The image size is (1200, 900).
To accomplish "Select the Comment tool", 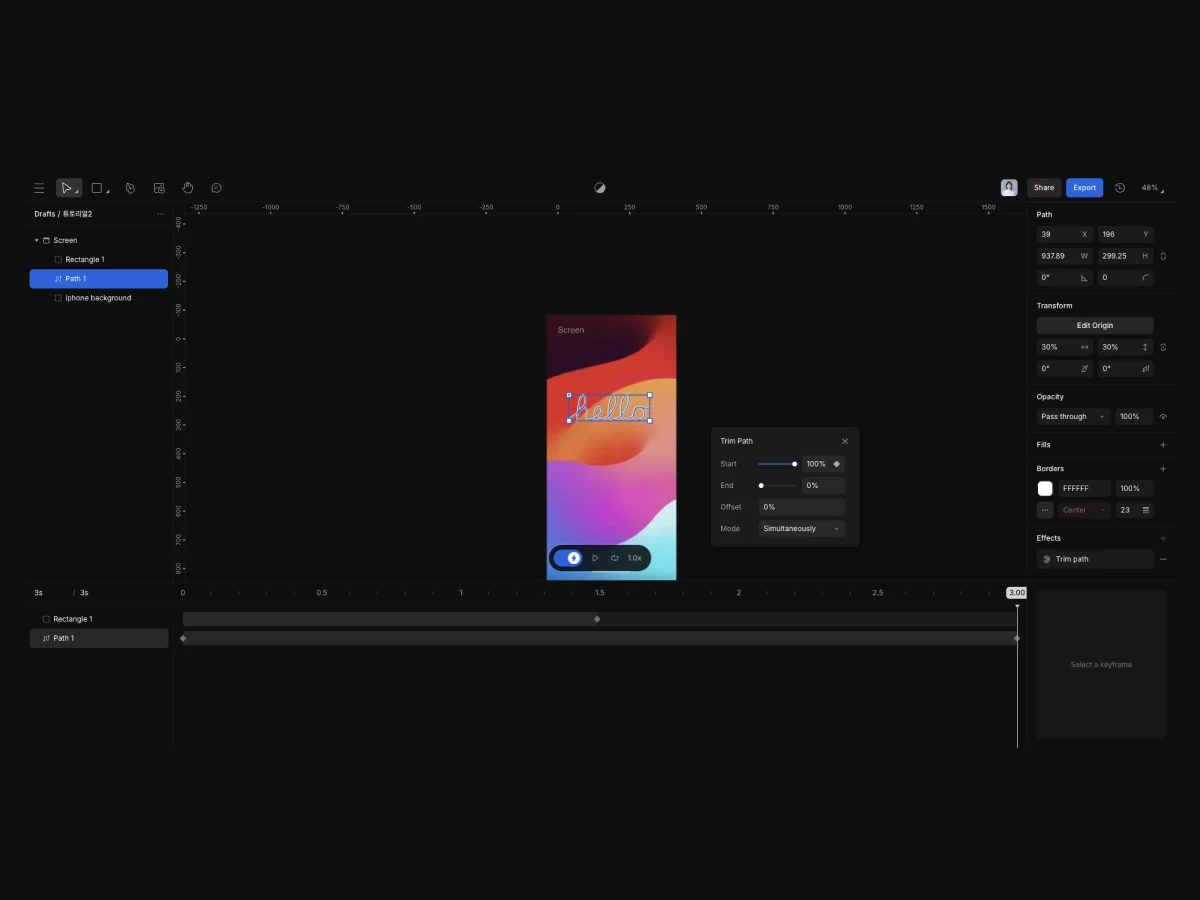I will tap(216, 188).
